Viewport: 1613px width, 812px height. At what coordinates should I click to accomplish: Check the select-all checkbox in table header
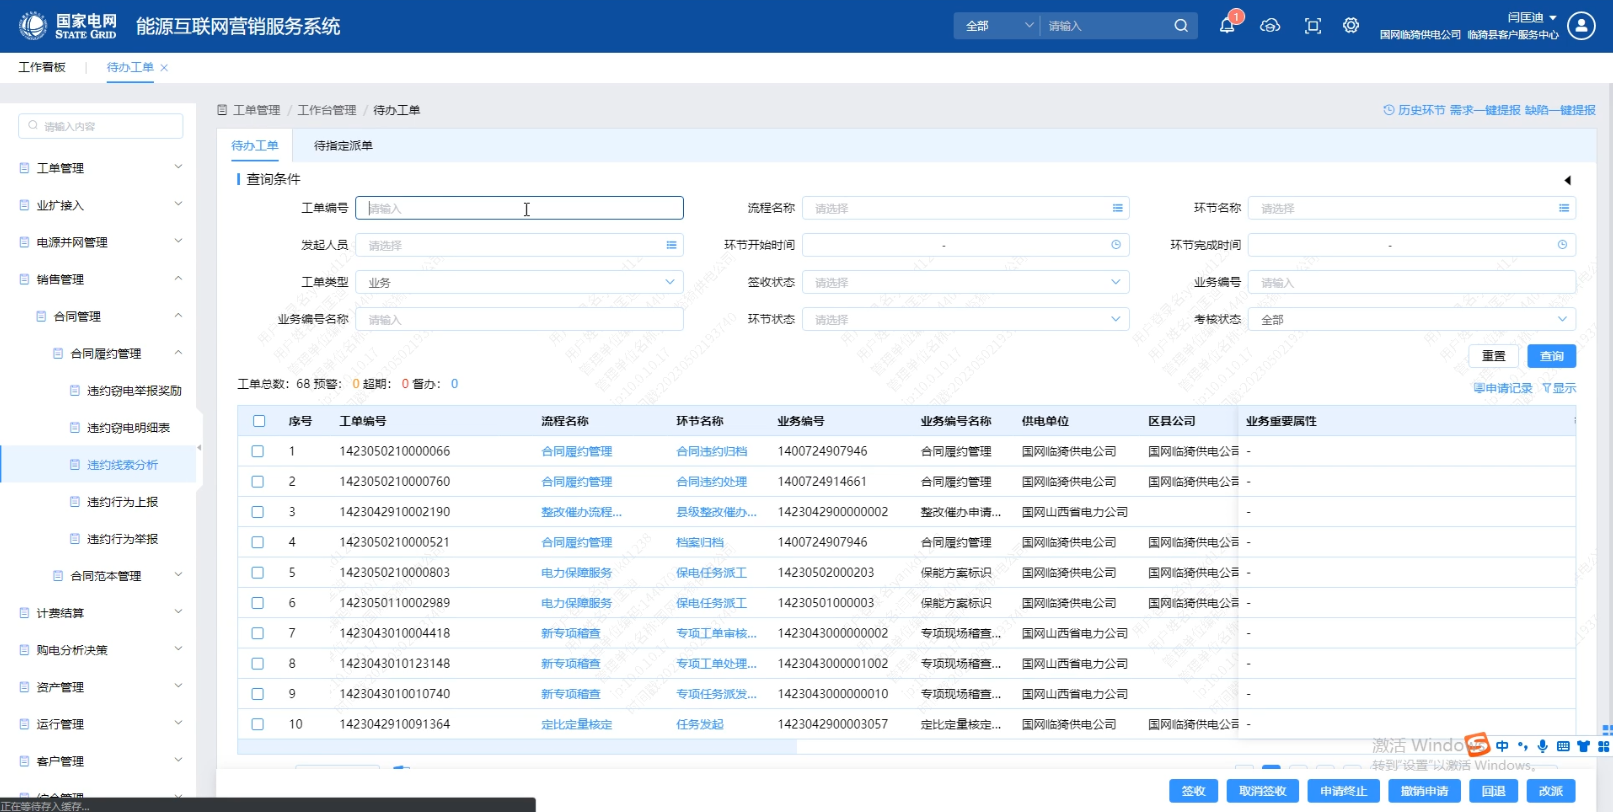[x=259, y=421]
